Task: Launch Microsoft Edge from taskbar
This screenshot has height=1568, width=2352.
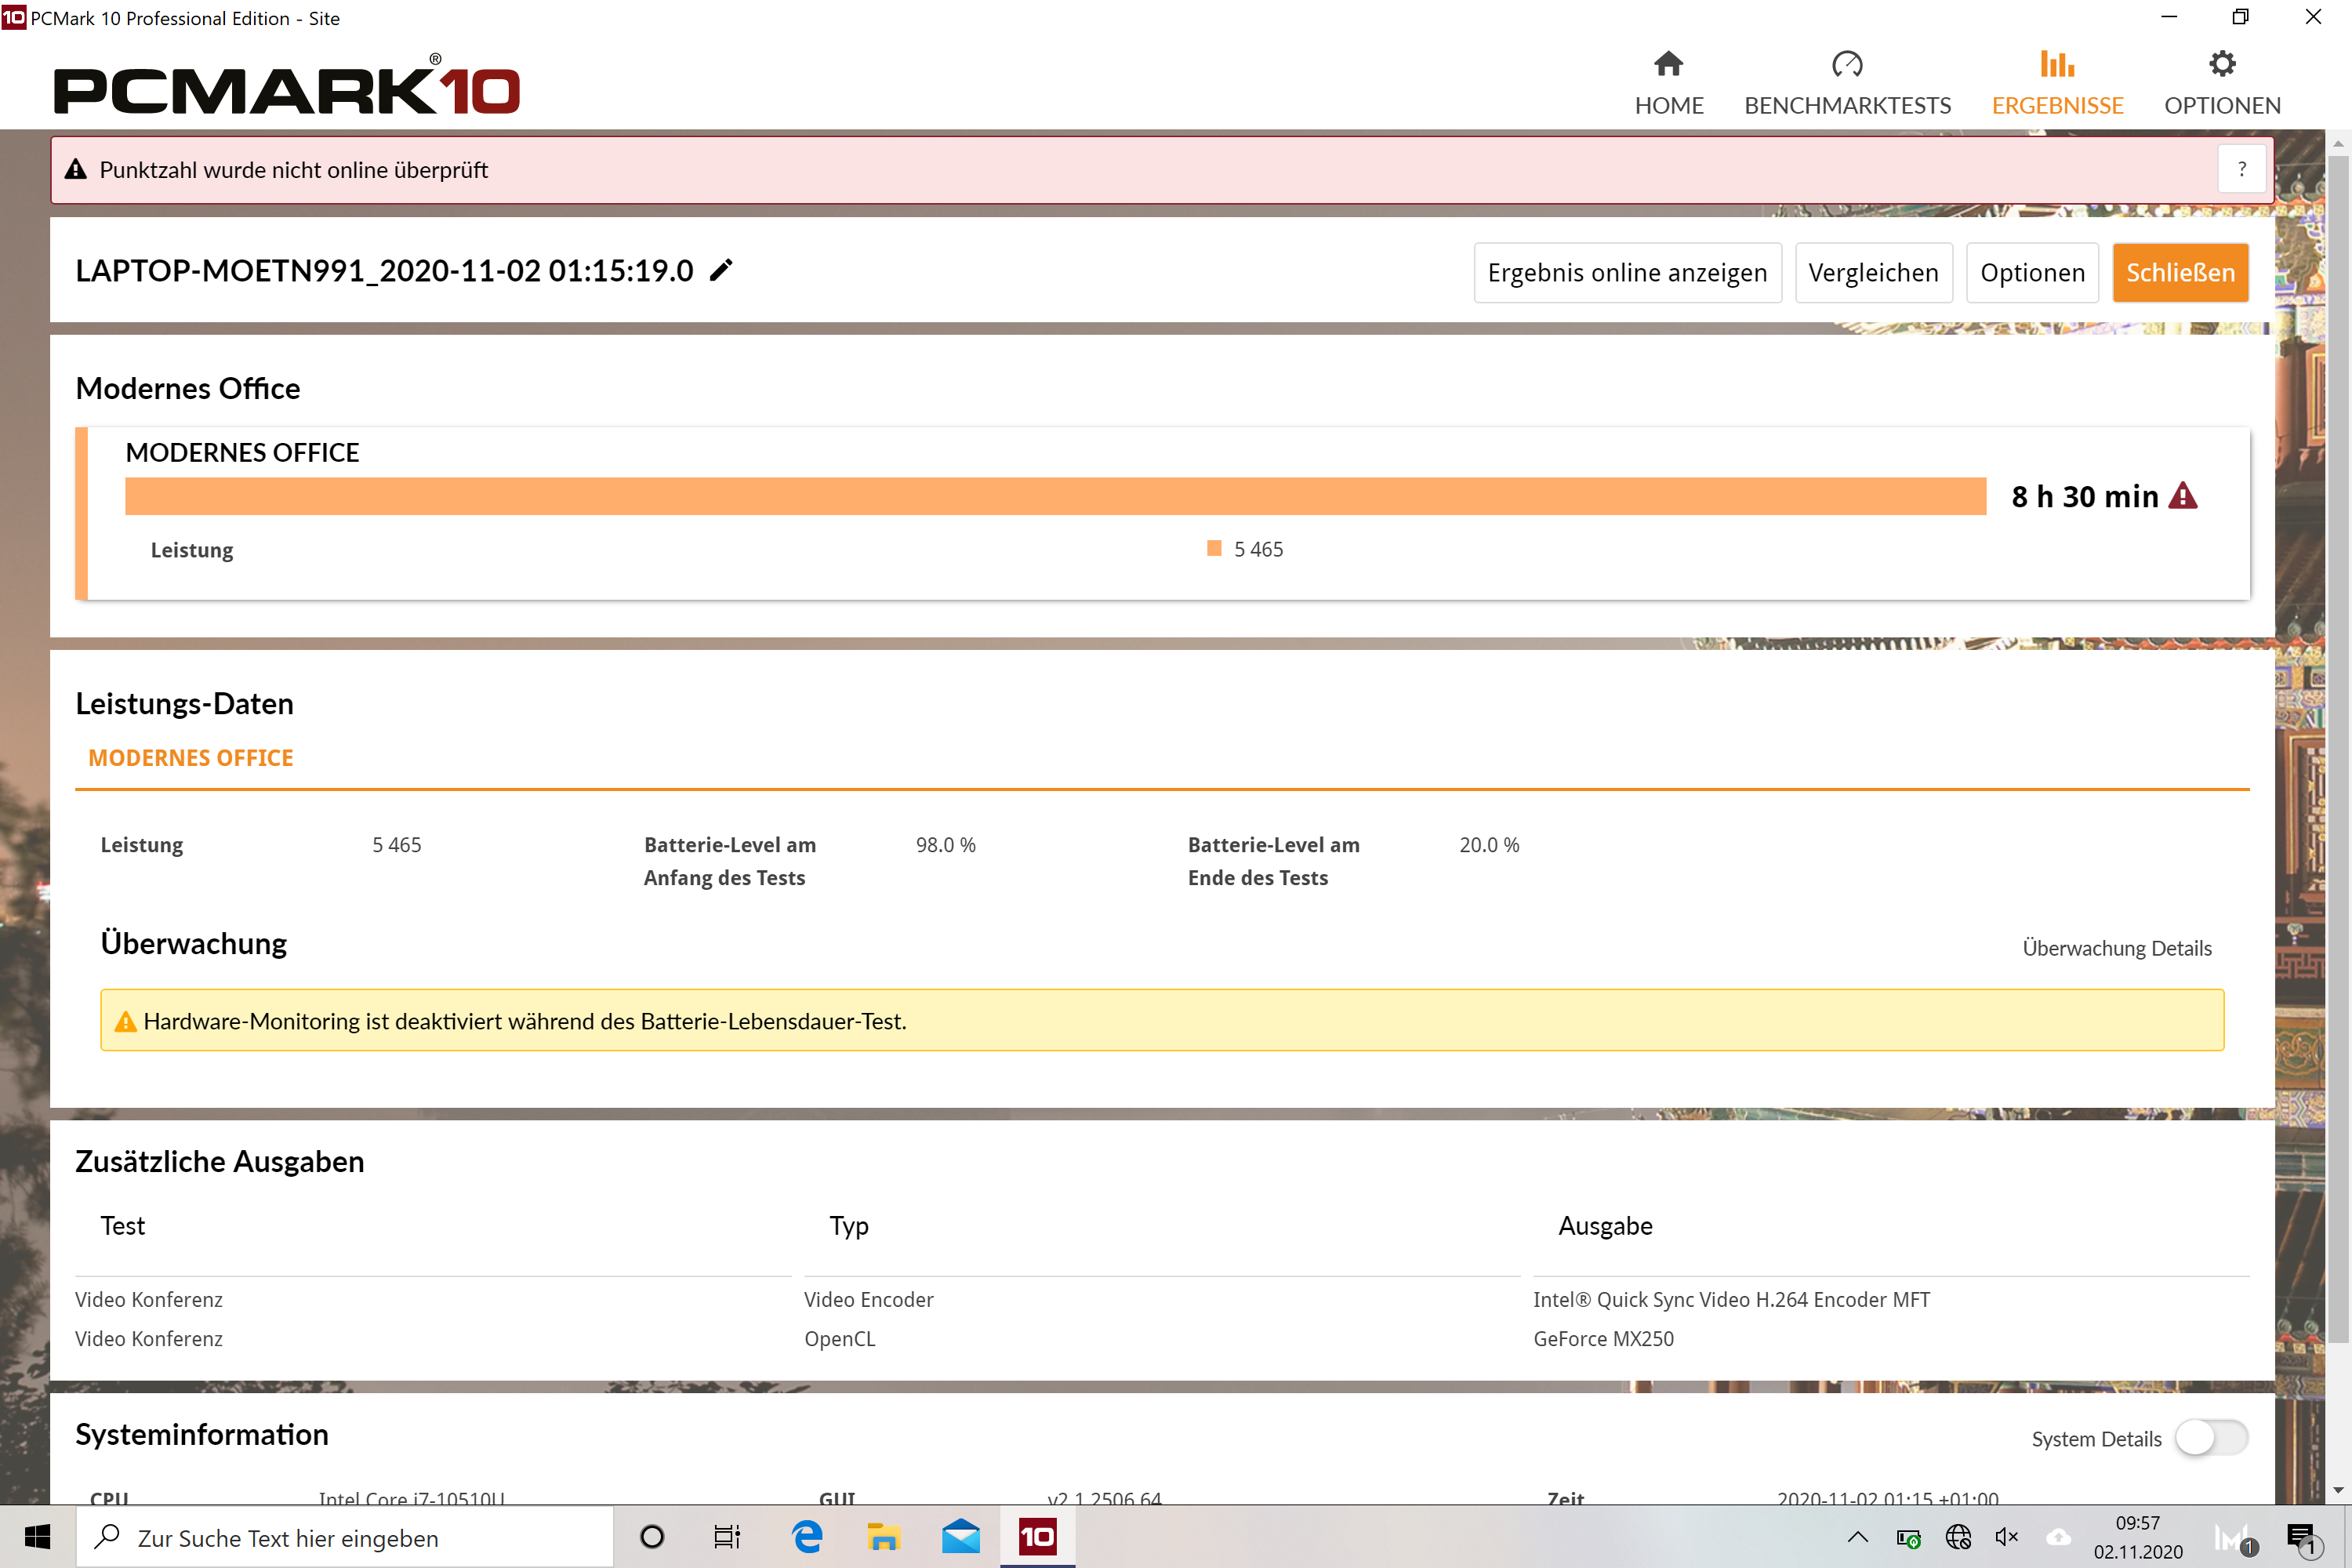Action: (806, 1537)
